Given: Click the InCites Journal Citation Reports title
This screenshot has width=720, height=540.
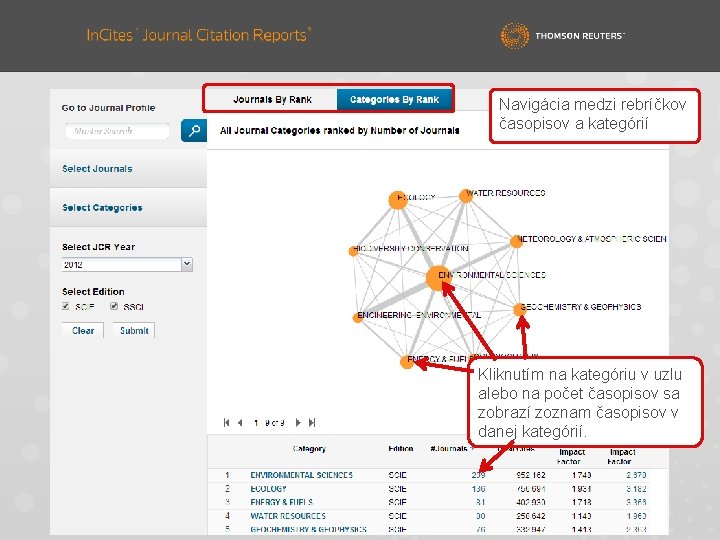Looking at the screenshot, I should (x=198, y=35).
